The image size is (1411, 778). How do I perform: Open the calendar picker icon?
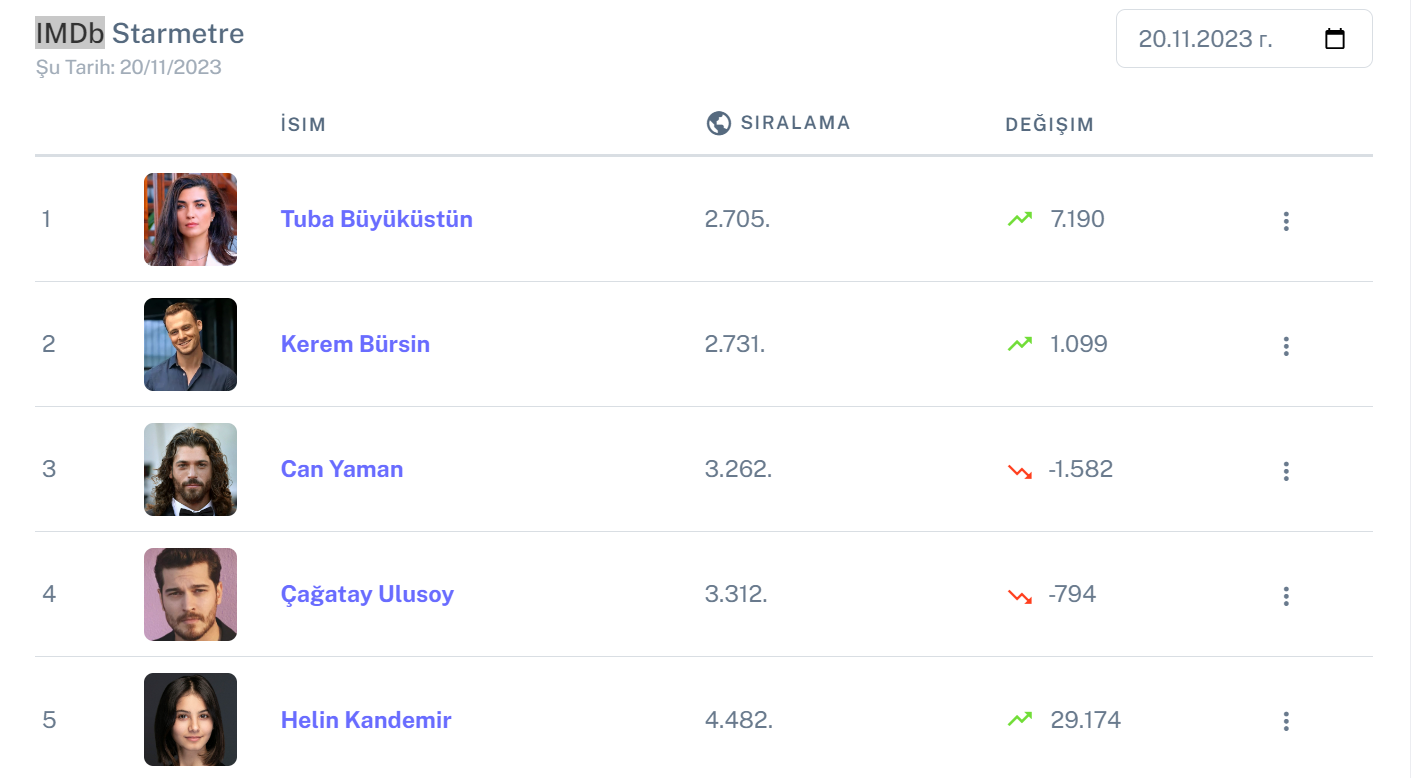pyautogui.click(x=1334, y=39)
